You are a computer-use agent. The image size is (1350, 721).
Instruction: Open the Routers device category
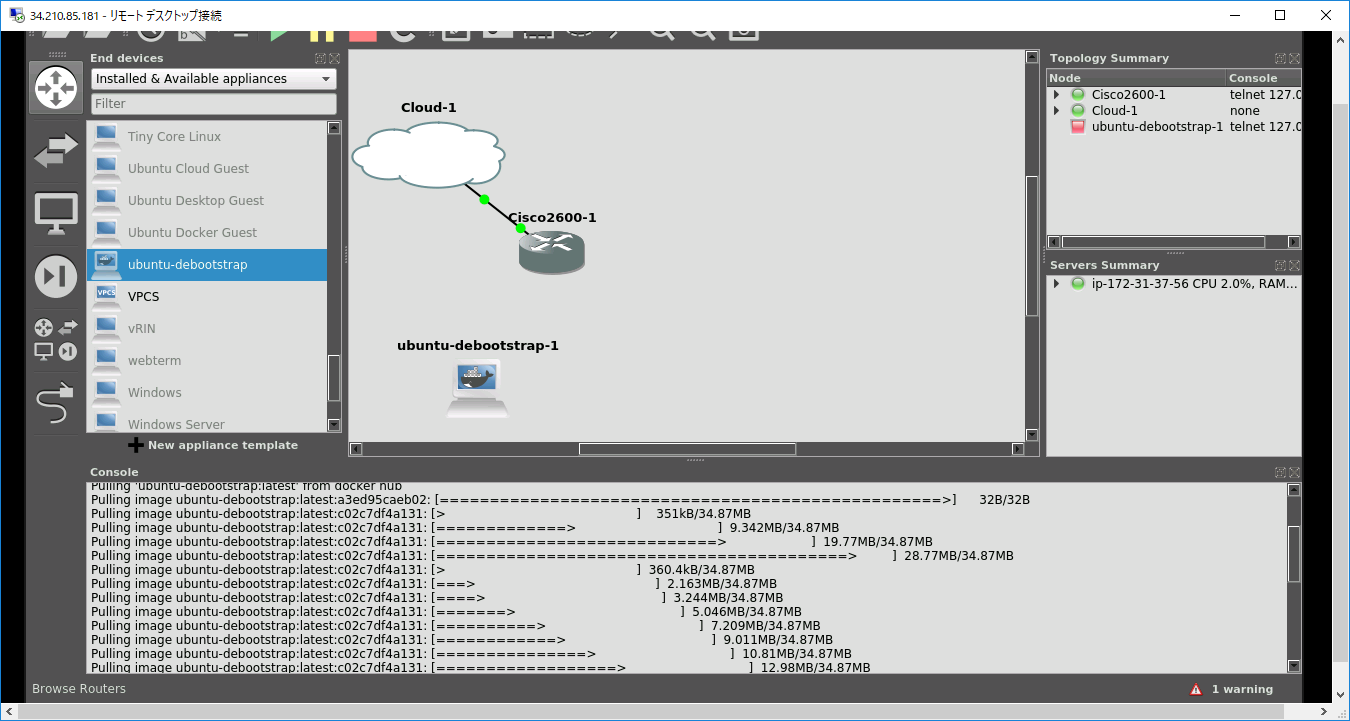pos(56,88)
